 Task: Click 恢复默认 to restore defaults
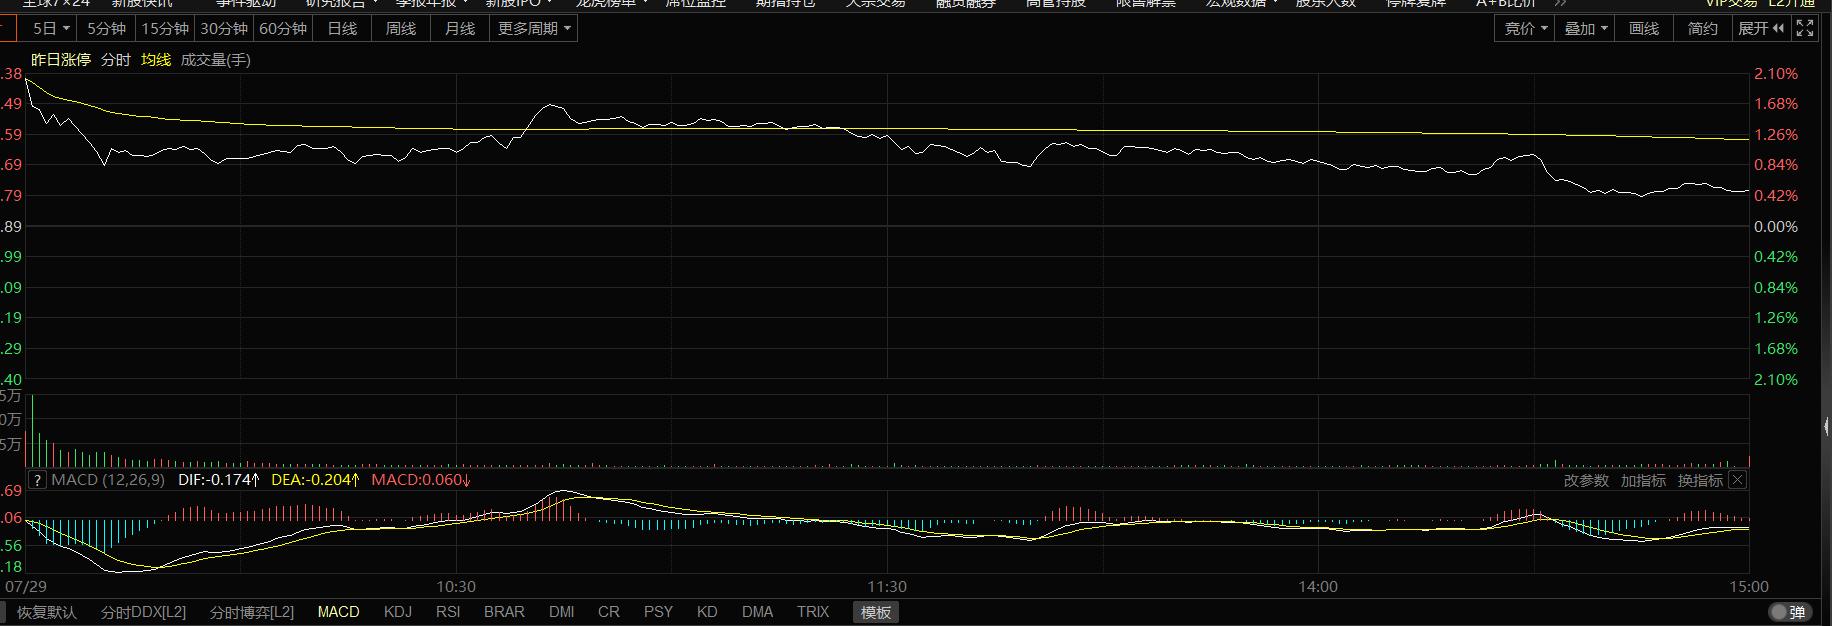click(x=46, y=612)
